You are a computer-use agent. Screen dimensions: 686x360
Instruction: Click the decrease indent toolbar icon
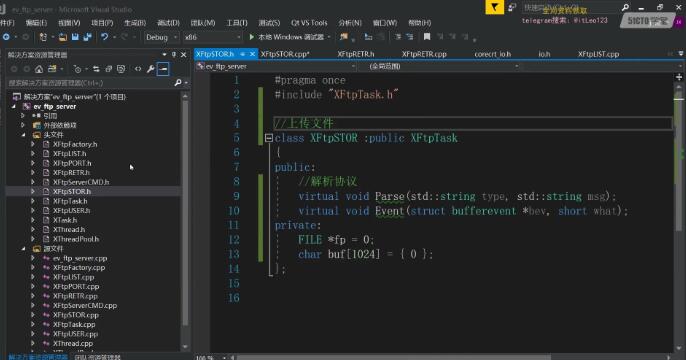coord(398,37)
